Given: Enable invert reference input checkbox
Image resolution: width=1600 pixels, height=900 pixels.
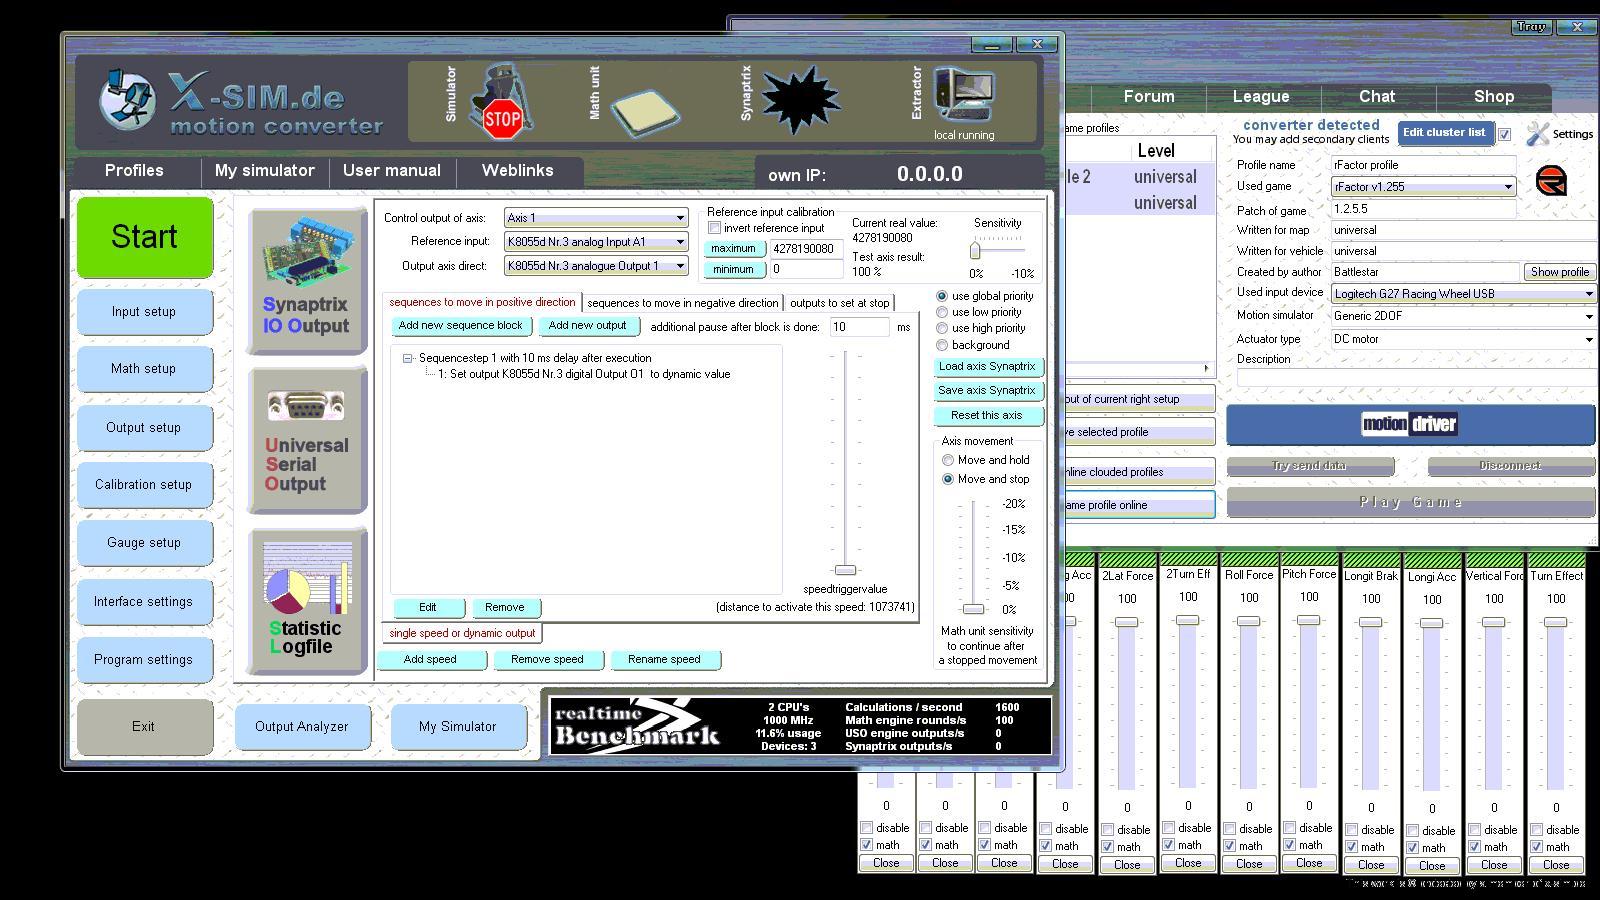Looking at the screenshot, I should pos(715,228).
